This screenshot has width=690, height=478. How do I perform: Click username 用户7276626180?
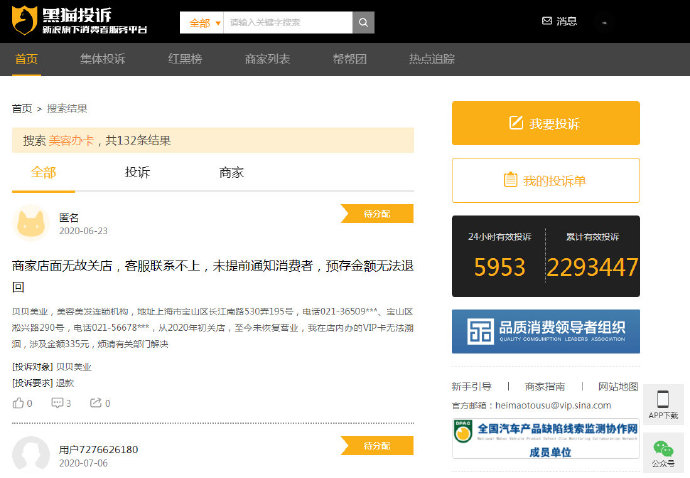[99, 449]
